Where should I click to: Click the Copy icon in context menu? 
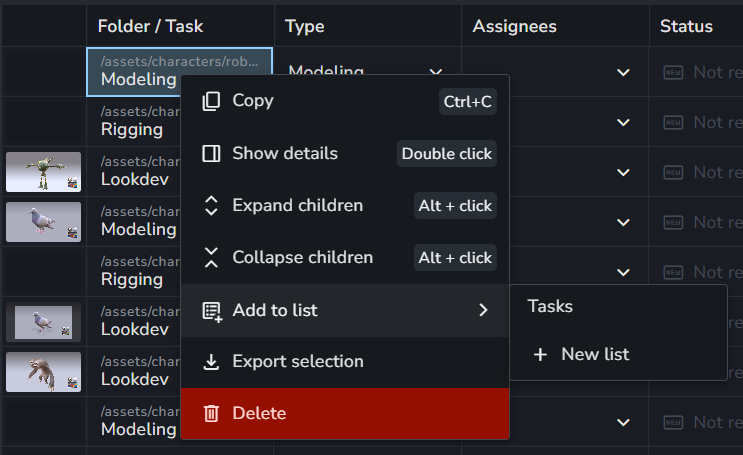pyautogui.click(x=211, y=101)
